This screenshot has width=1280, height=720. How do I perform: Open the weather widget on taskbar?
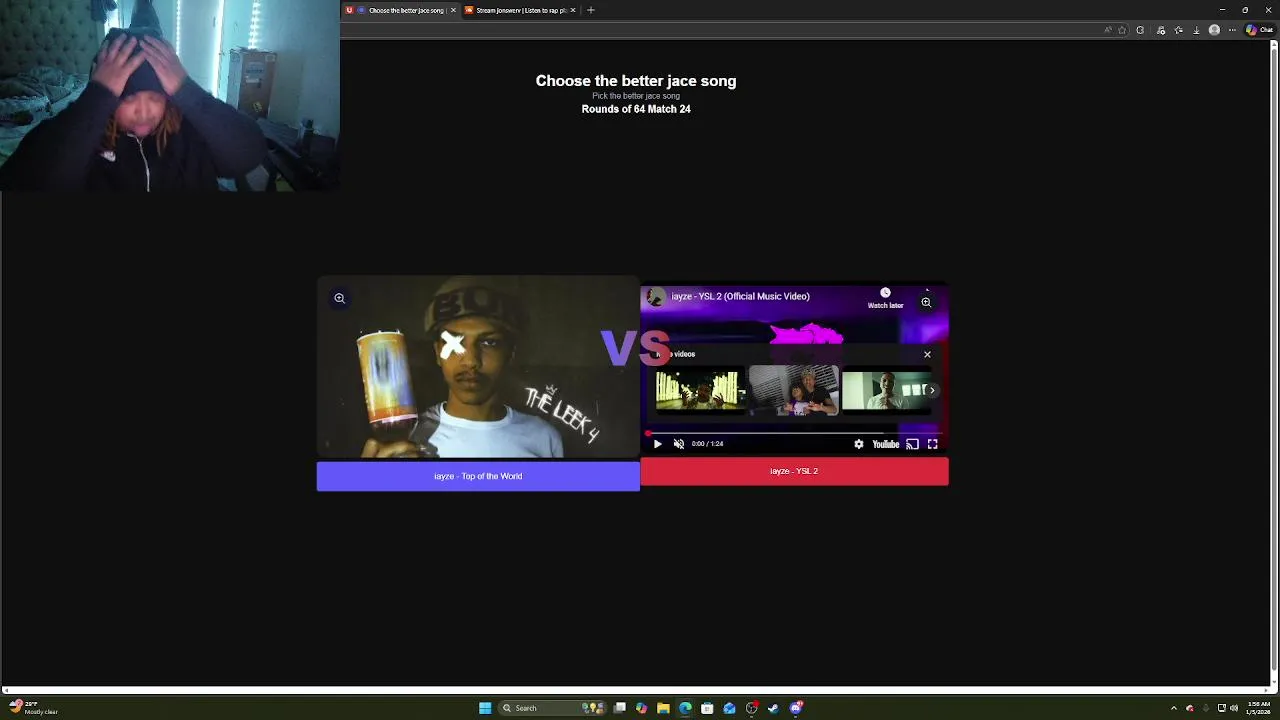click(x=32, y=707)
